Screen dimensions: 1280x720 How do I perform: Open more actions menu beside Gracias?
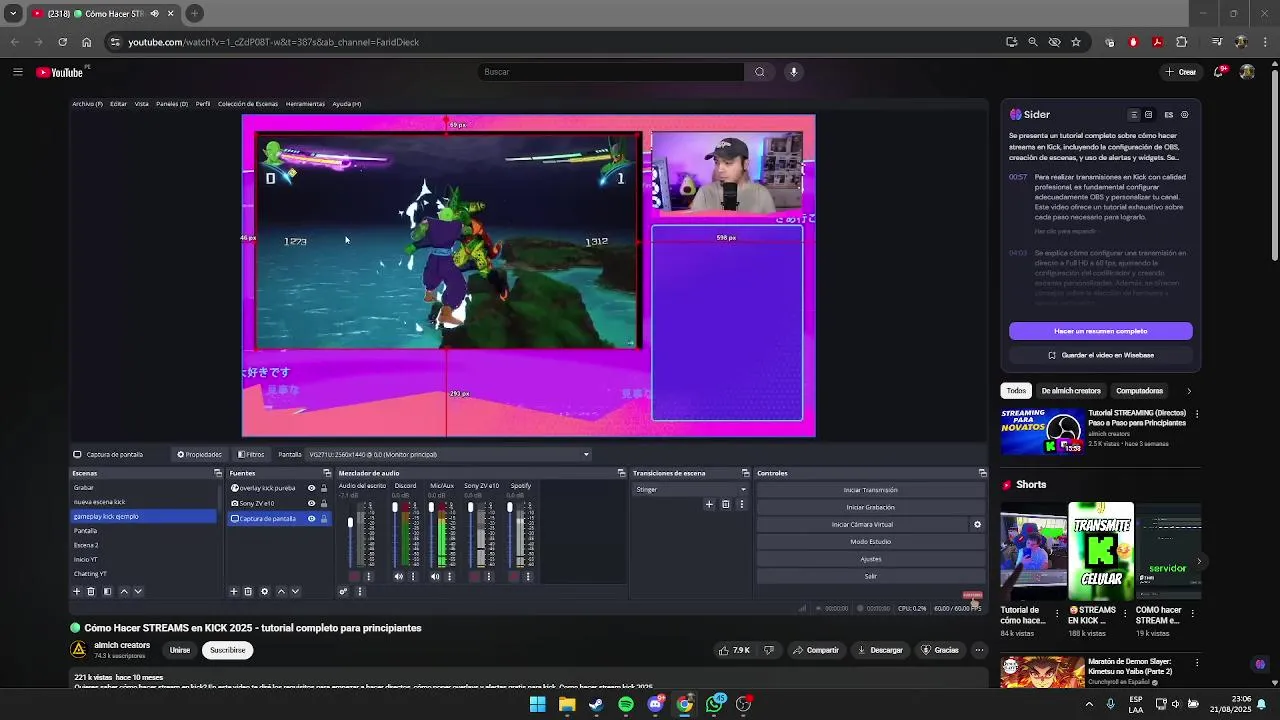click(979, 650)
